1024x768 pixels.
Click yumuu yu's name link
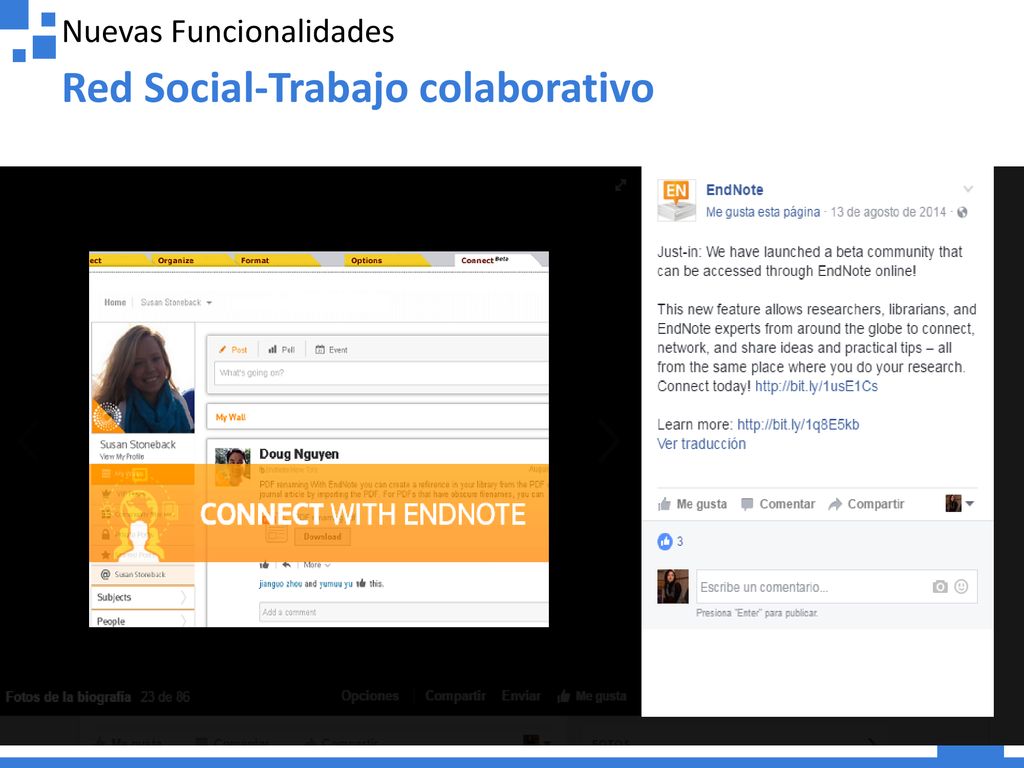[x=336, y=584]
